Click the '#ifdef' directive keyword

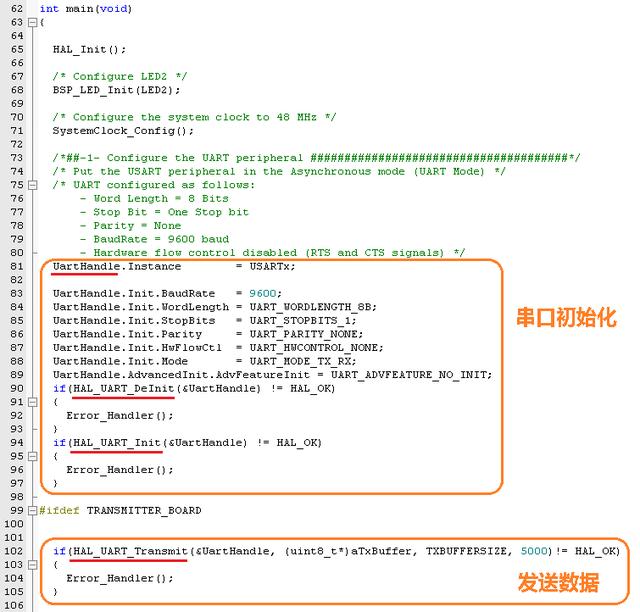[x=59, y=511]
